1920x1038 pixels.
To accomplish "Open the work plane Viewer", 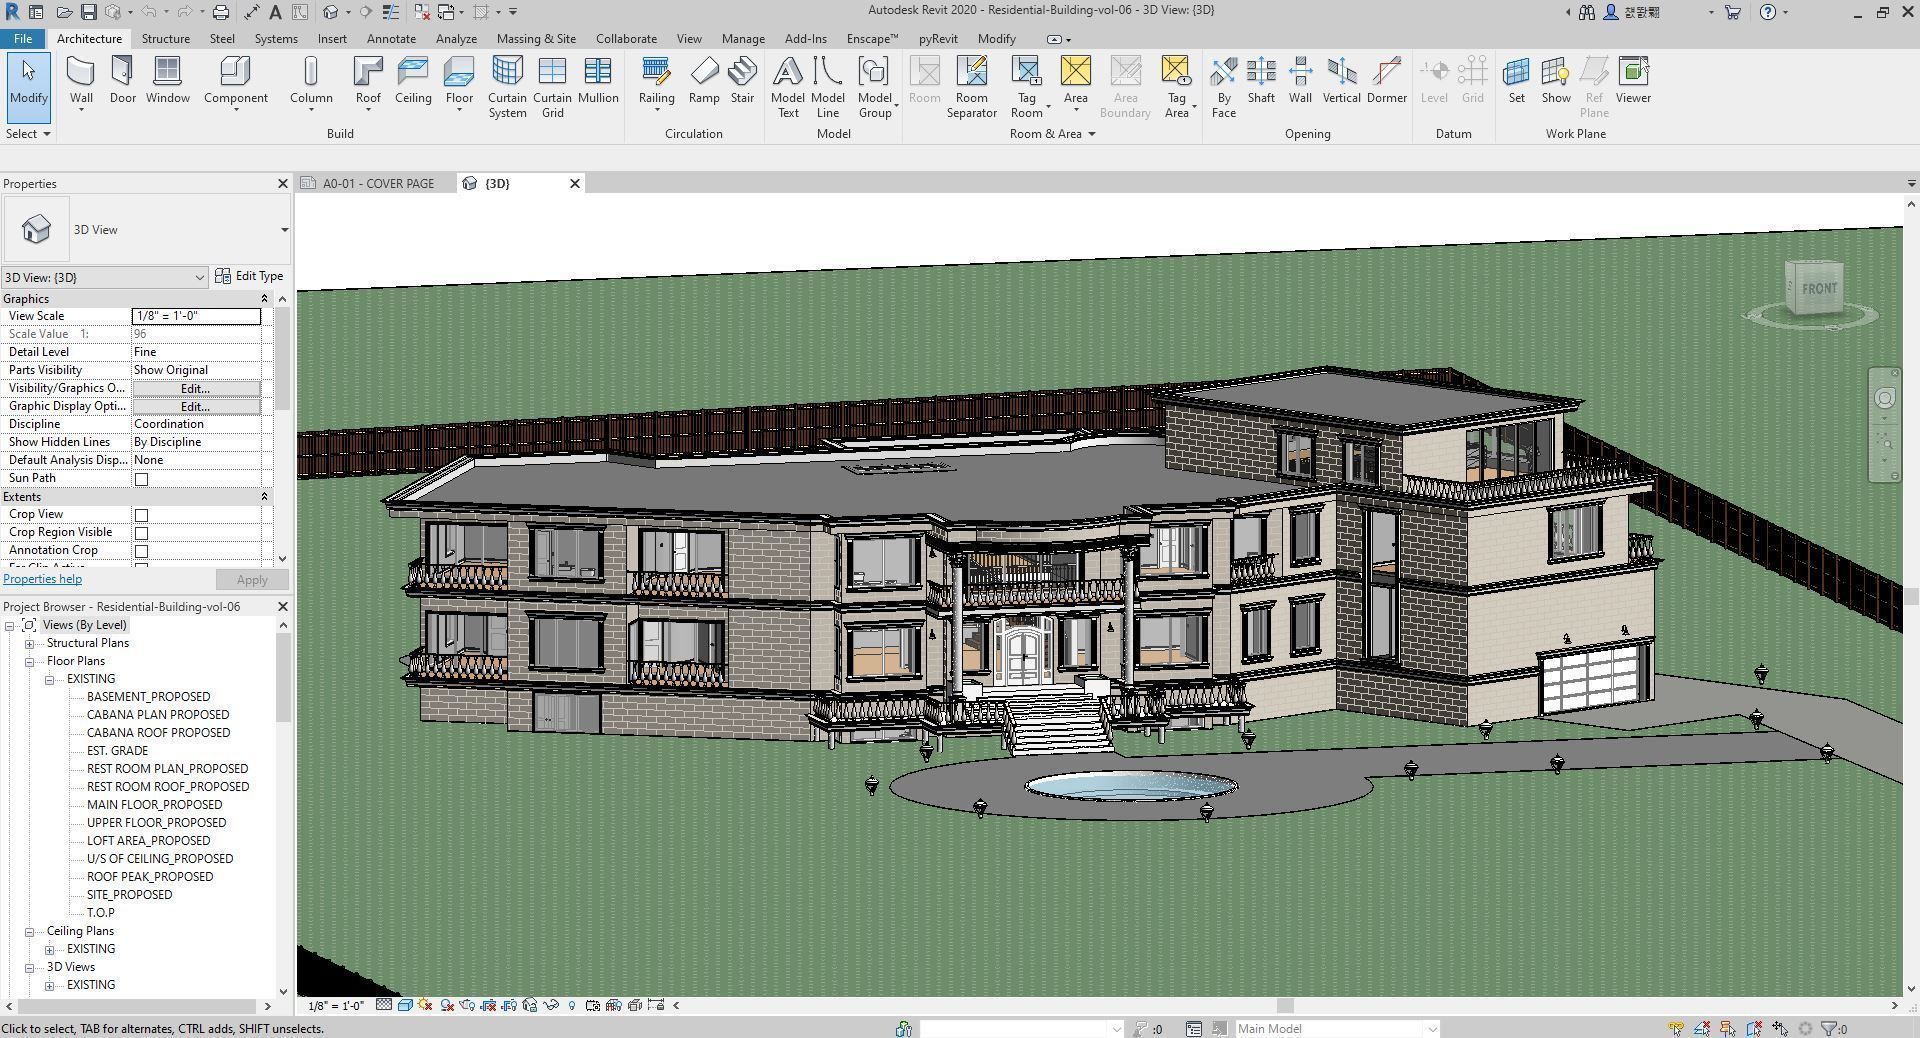I will (1633, 80).
